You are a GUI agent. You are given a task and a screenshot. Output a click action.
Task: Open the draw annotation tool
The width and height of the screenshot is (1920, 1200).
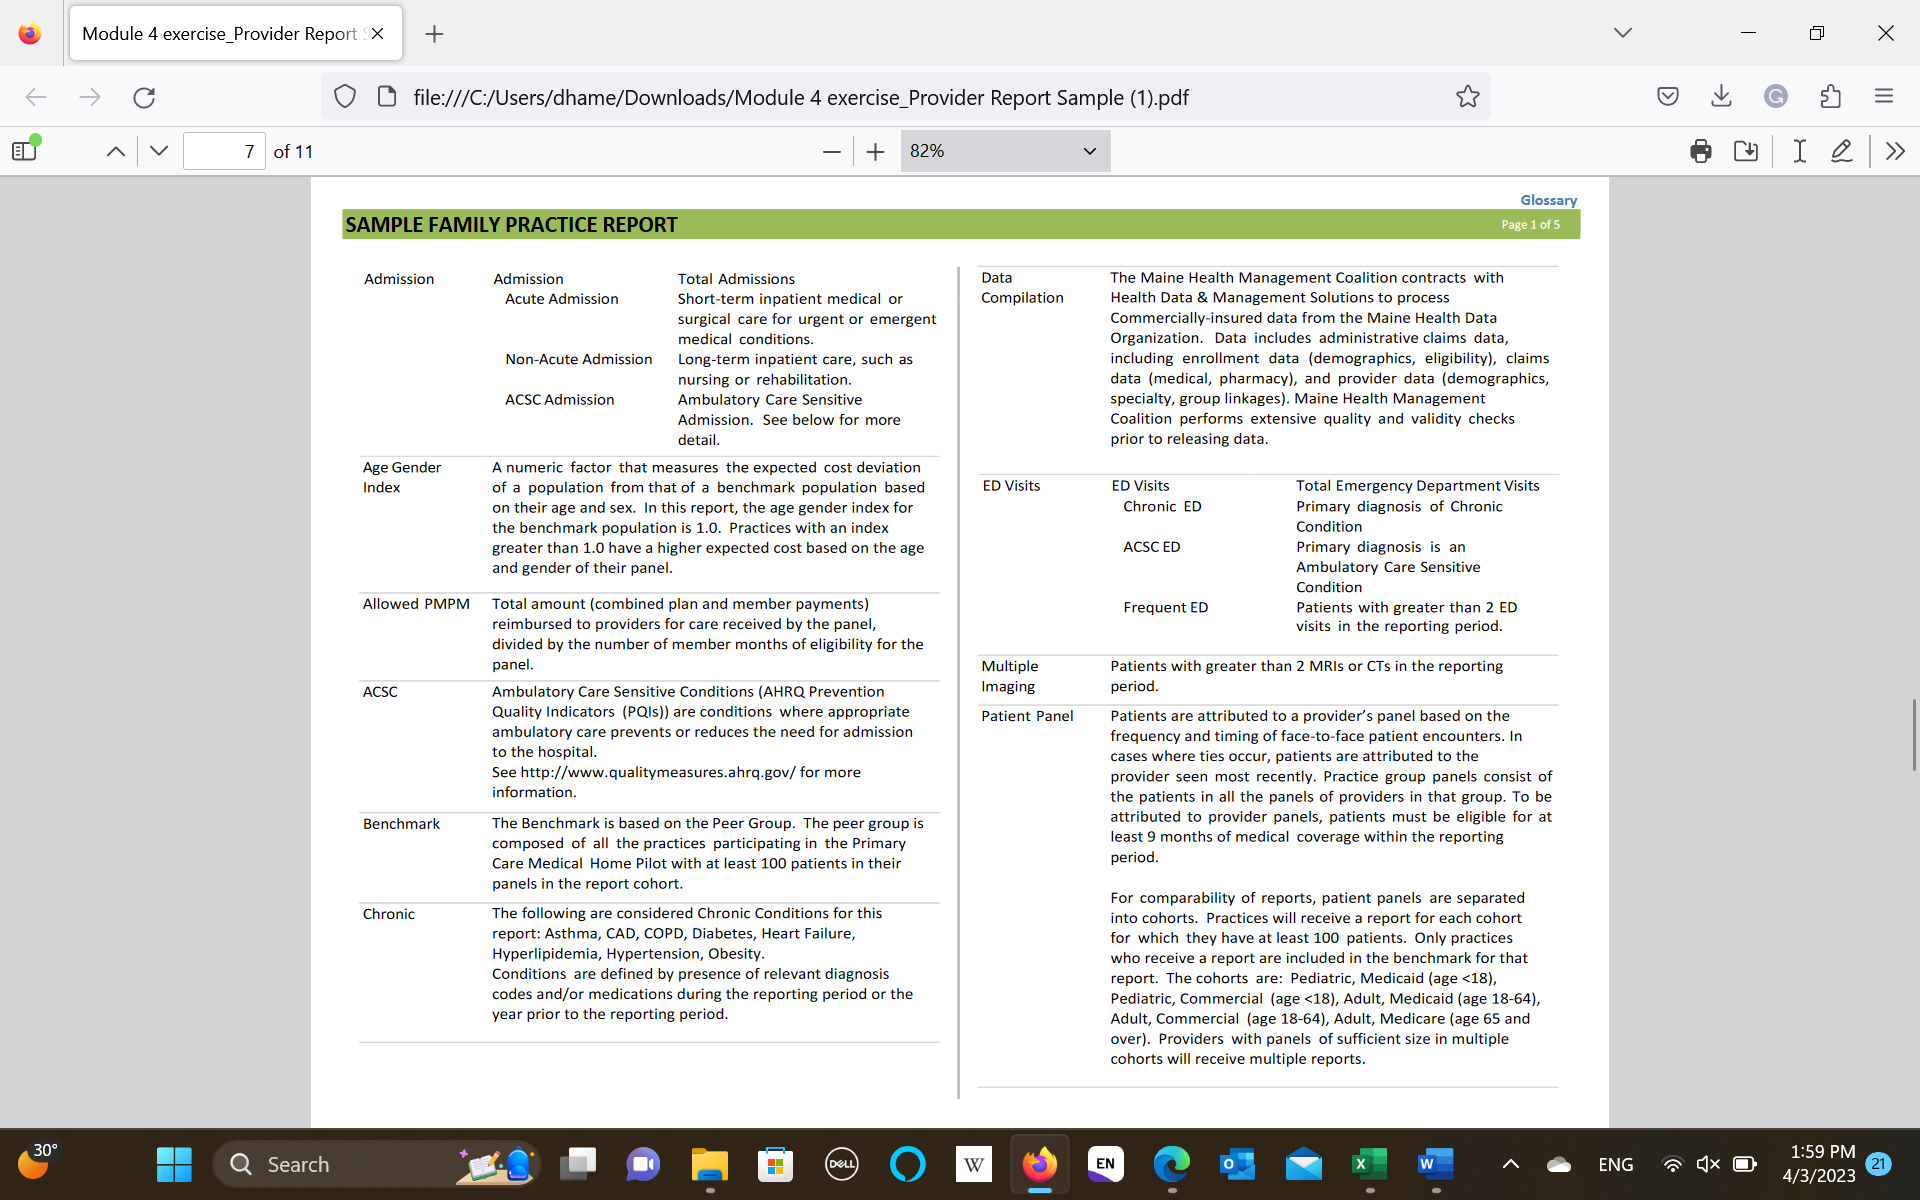coord(1843,150)
